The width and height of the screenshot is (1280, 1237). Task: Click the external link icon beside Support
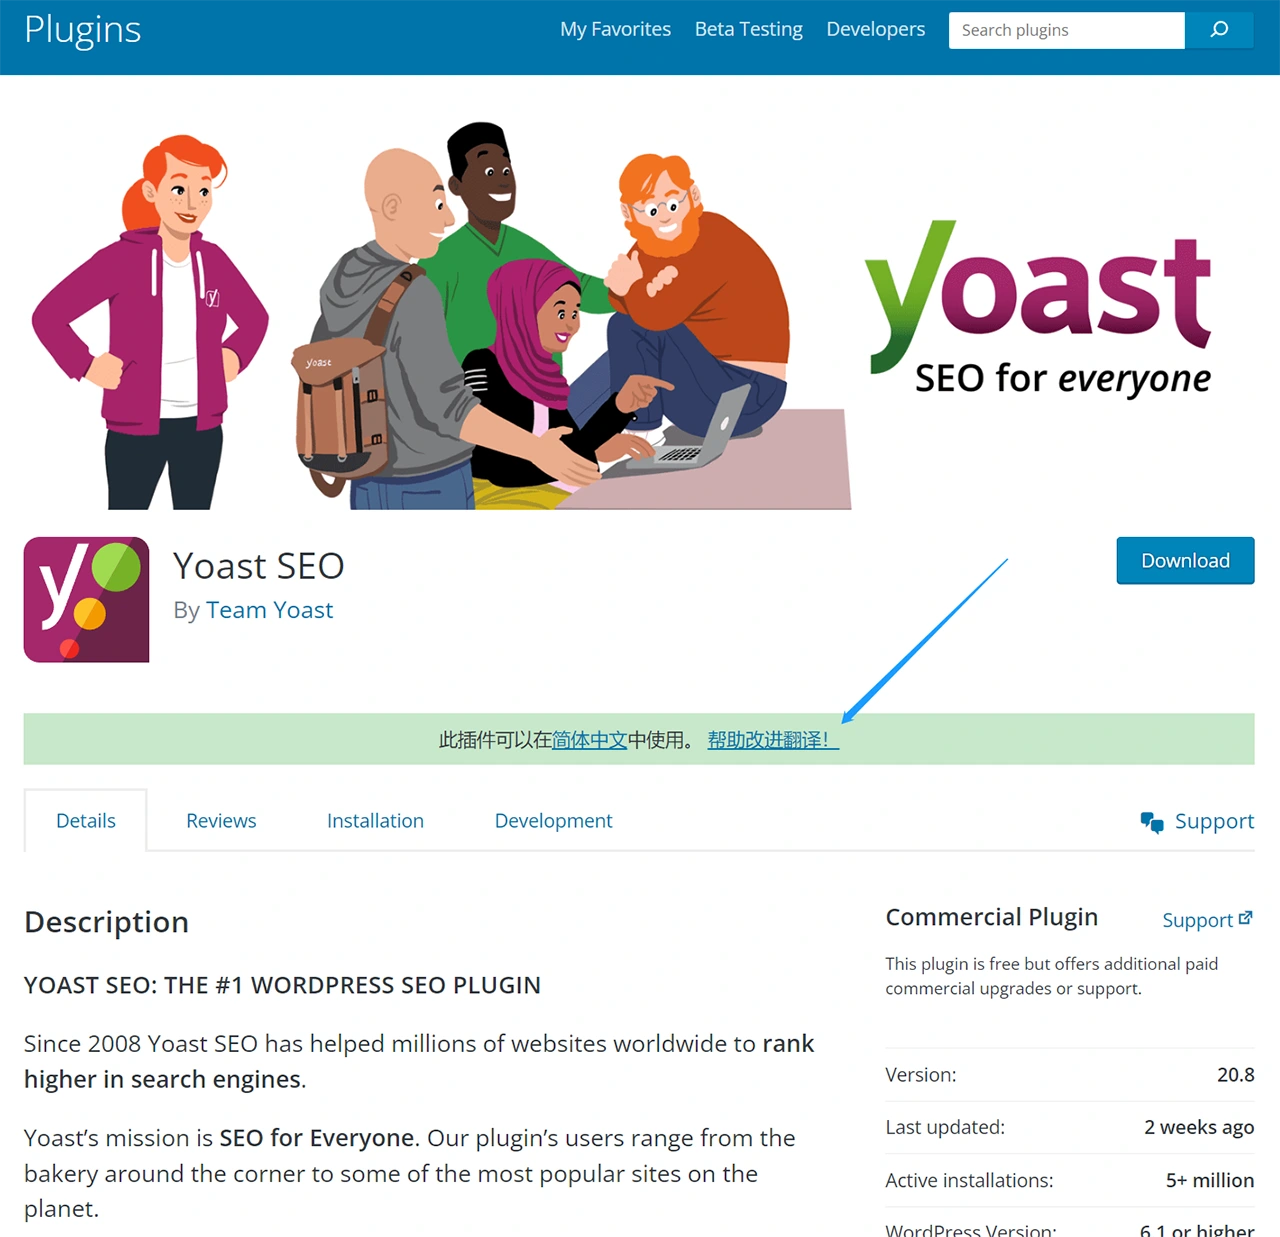(1245, 918)
